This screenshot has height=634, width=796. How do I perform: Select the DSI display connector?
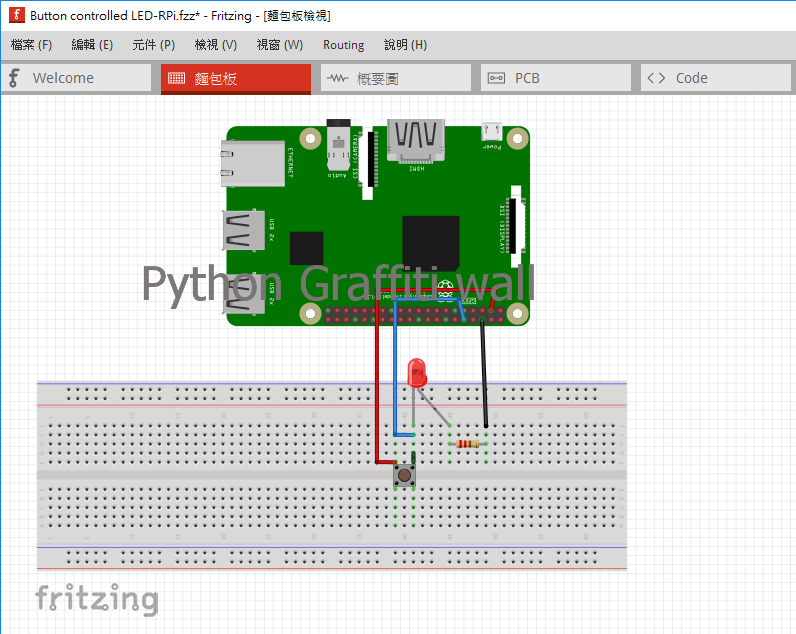516,226
